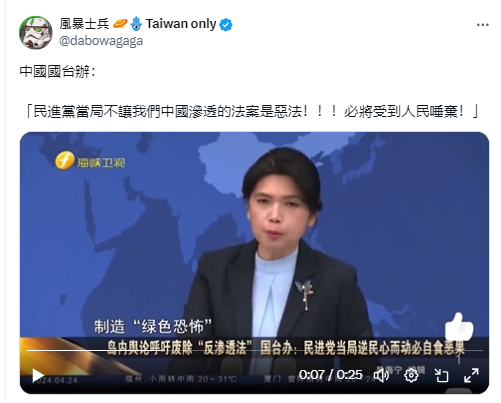Click the ringed planet emoji in name
The image size is (501, 403).
120,24
